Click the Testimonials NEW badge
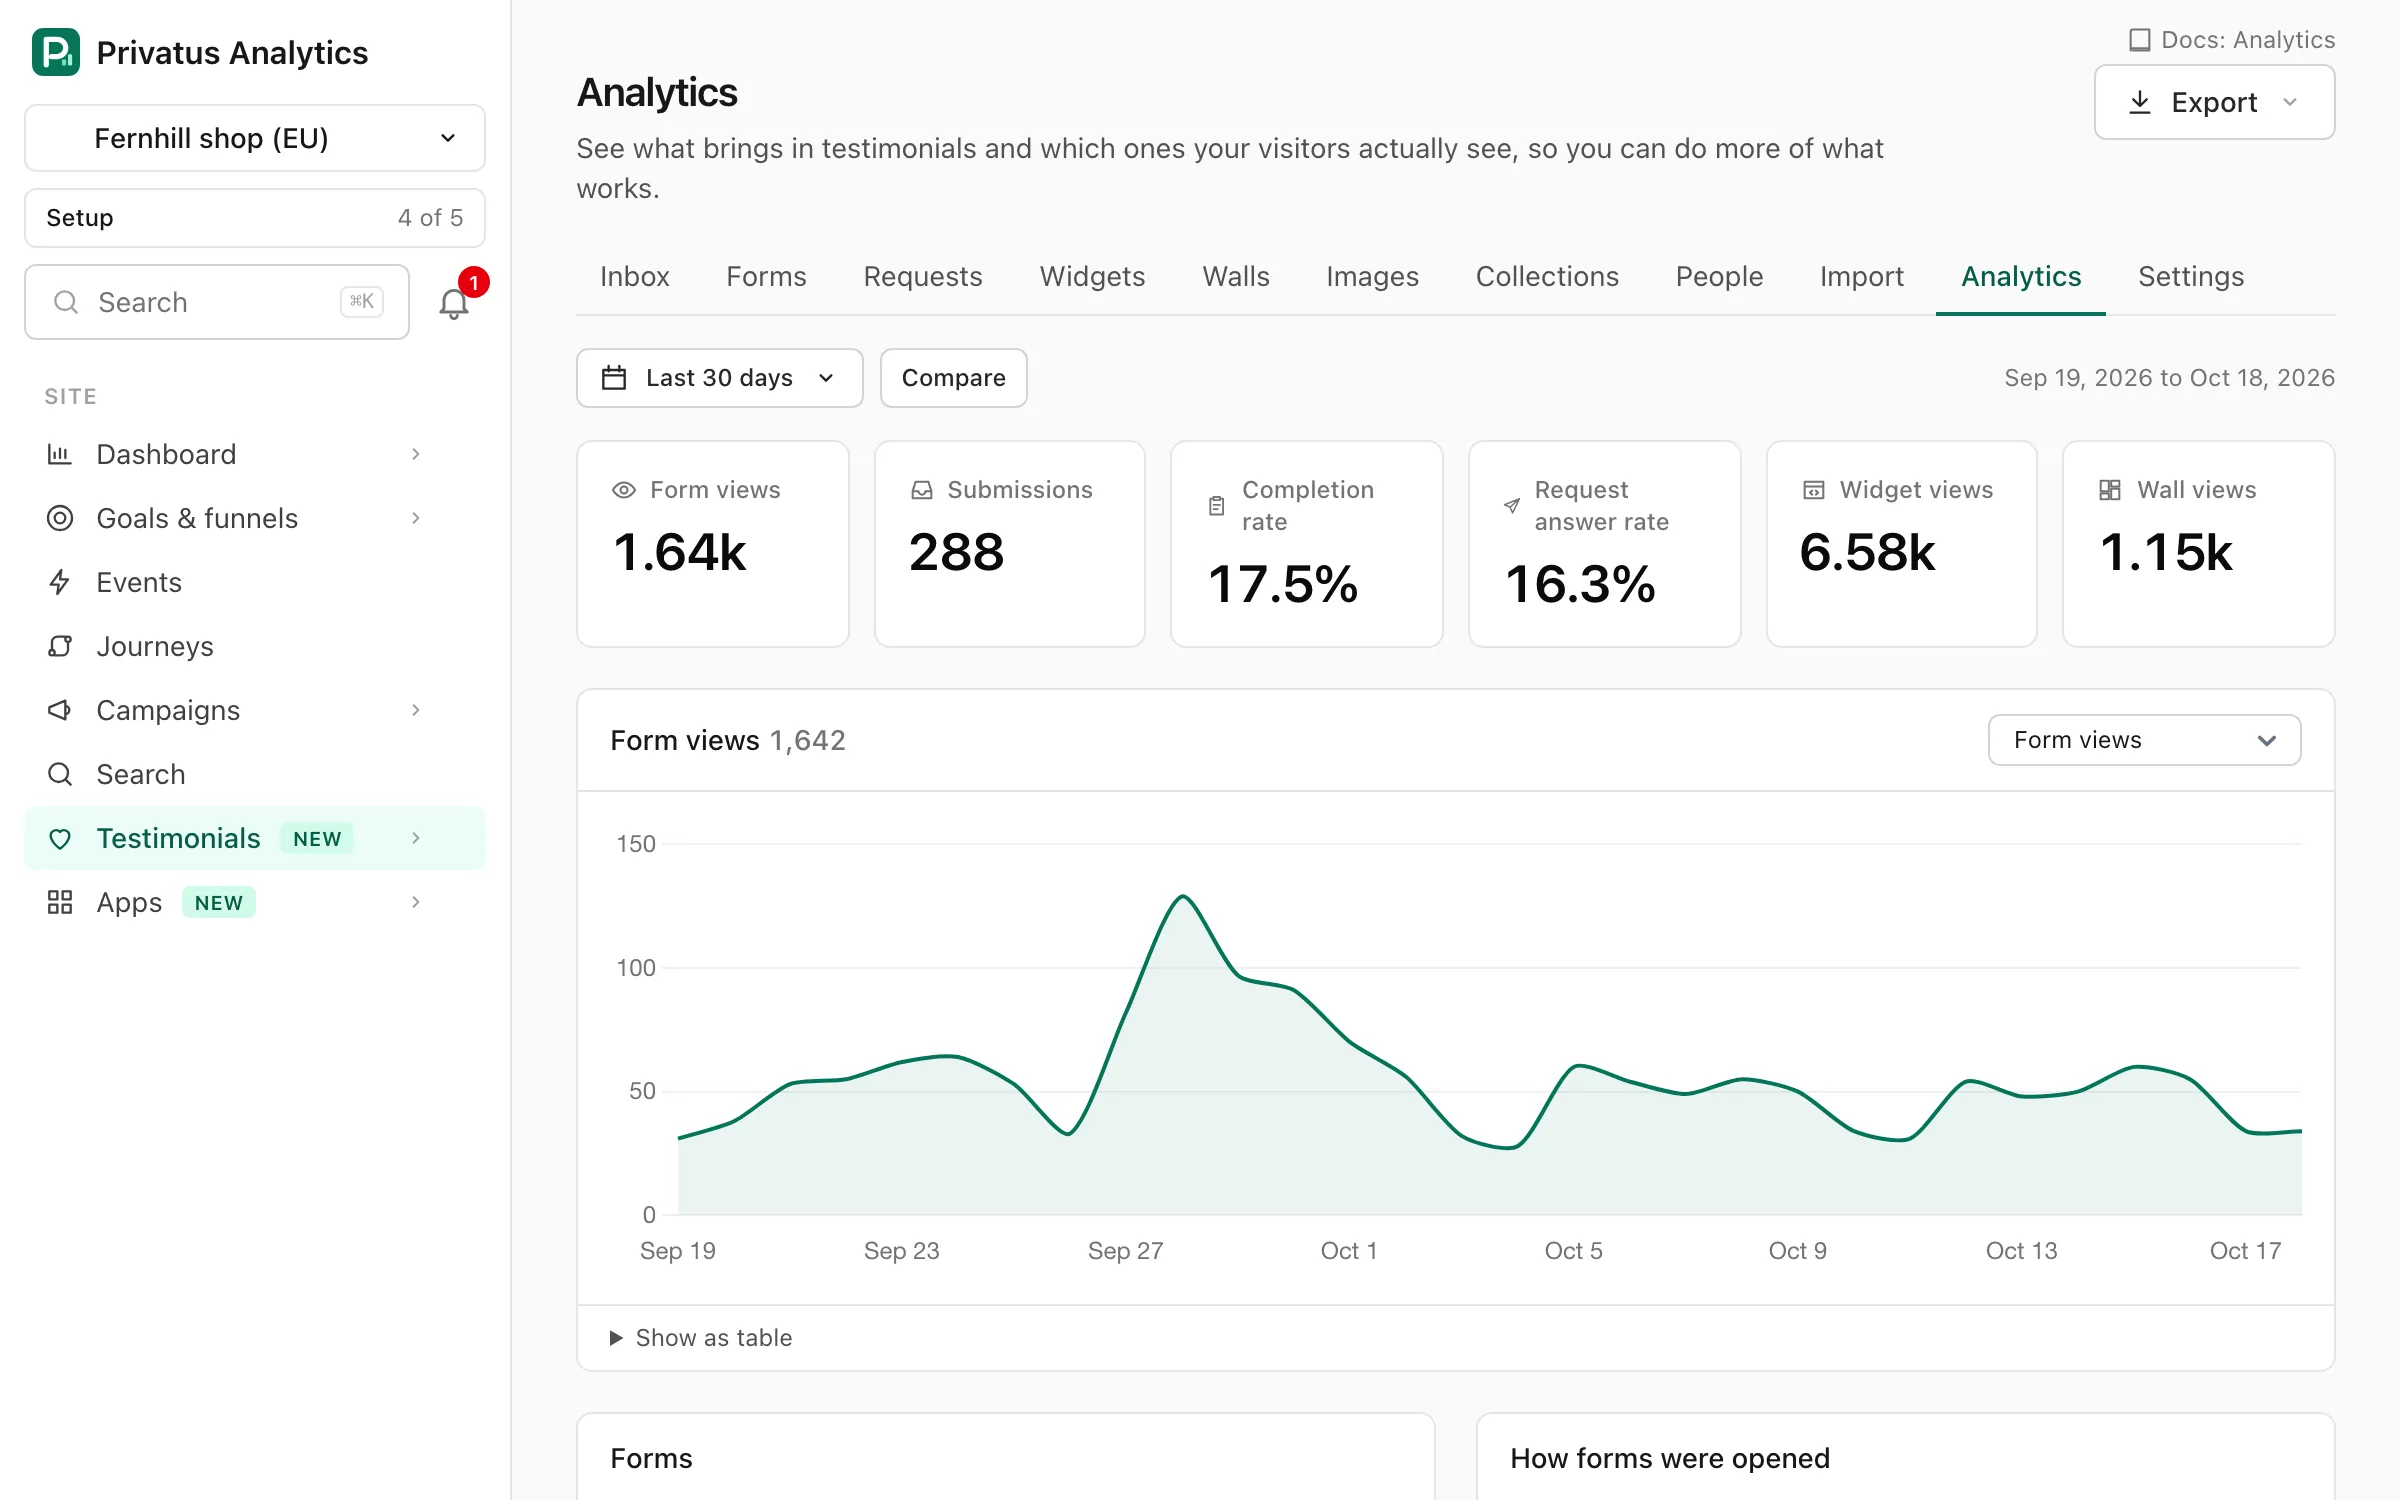This screenshot has height=1500, width=2400. tap(317, 838)
